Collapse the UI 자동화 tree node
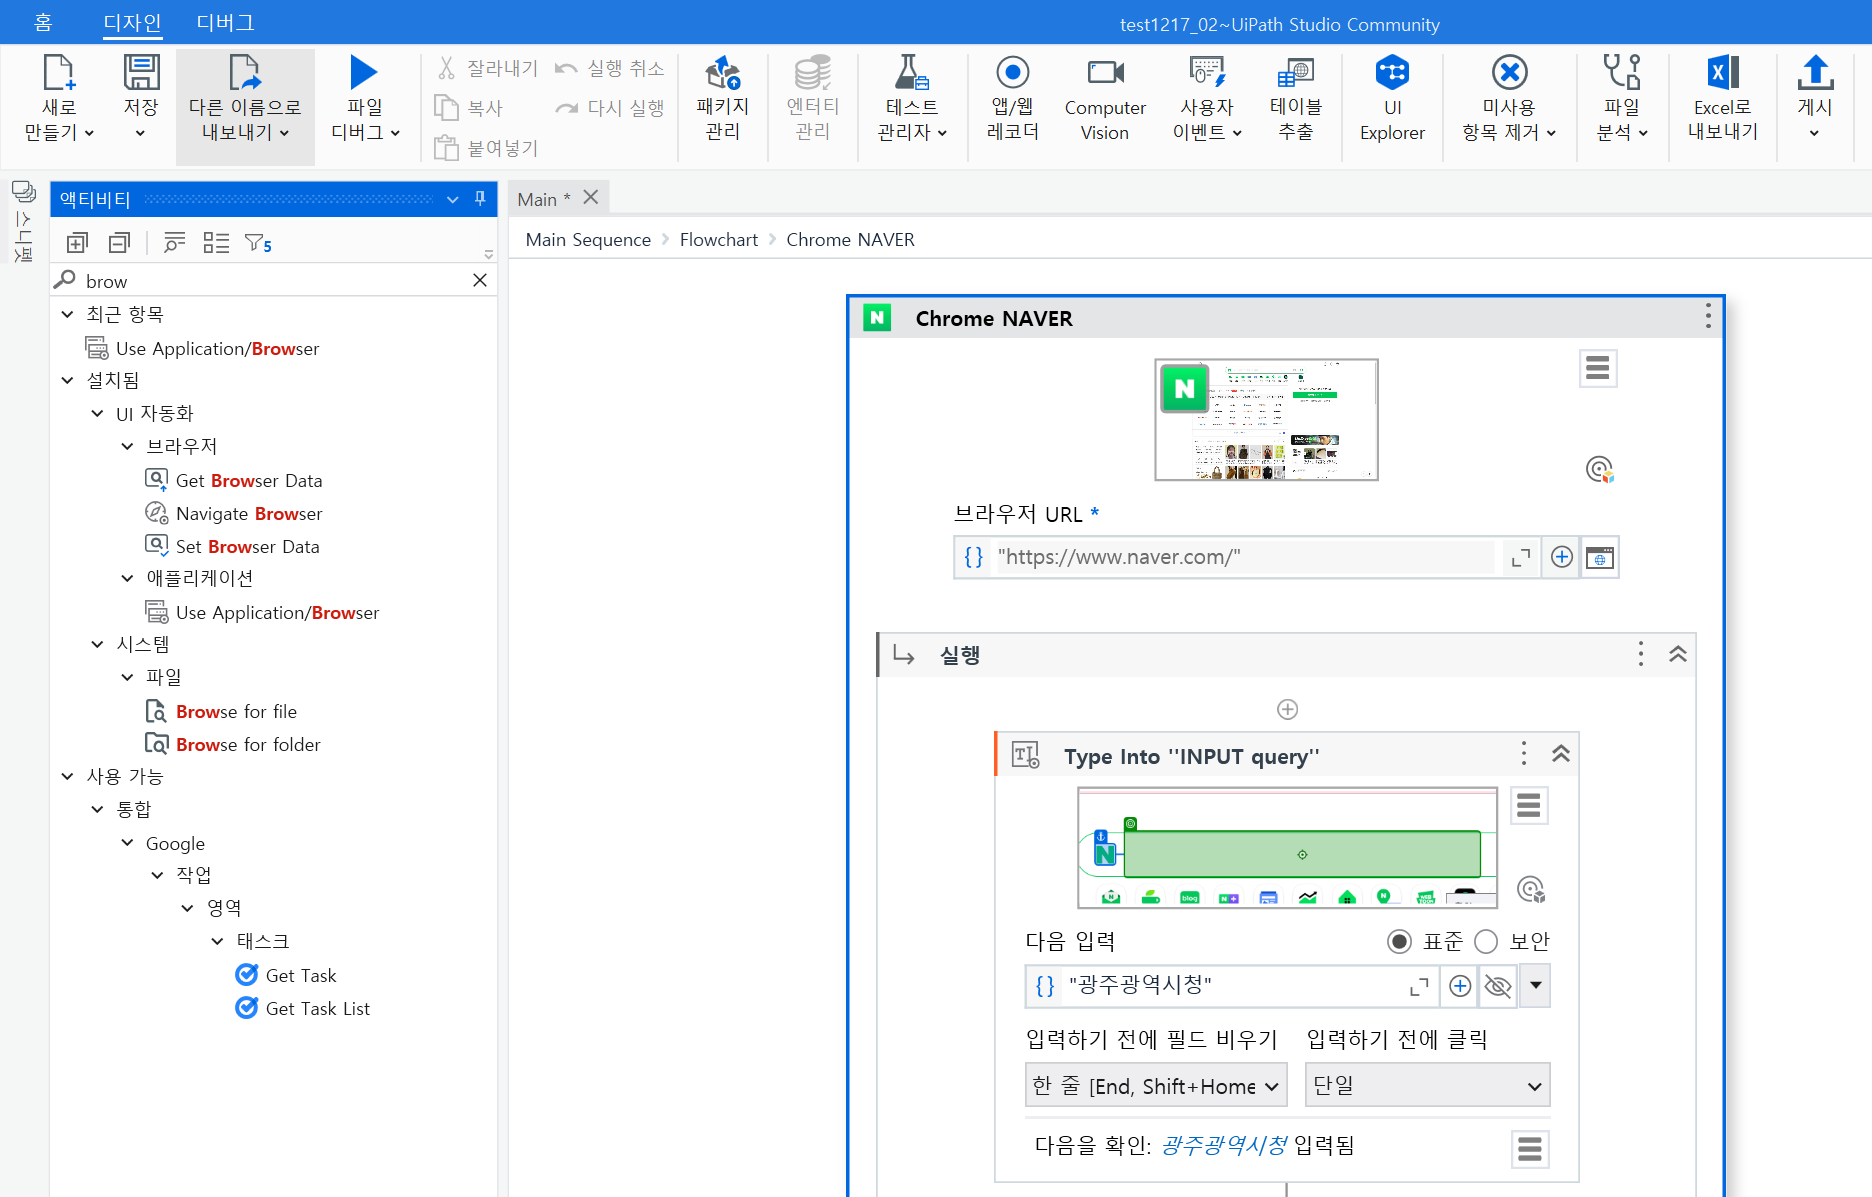Screen dimensions: 1872x1197 point(97,413)
